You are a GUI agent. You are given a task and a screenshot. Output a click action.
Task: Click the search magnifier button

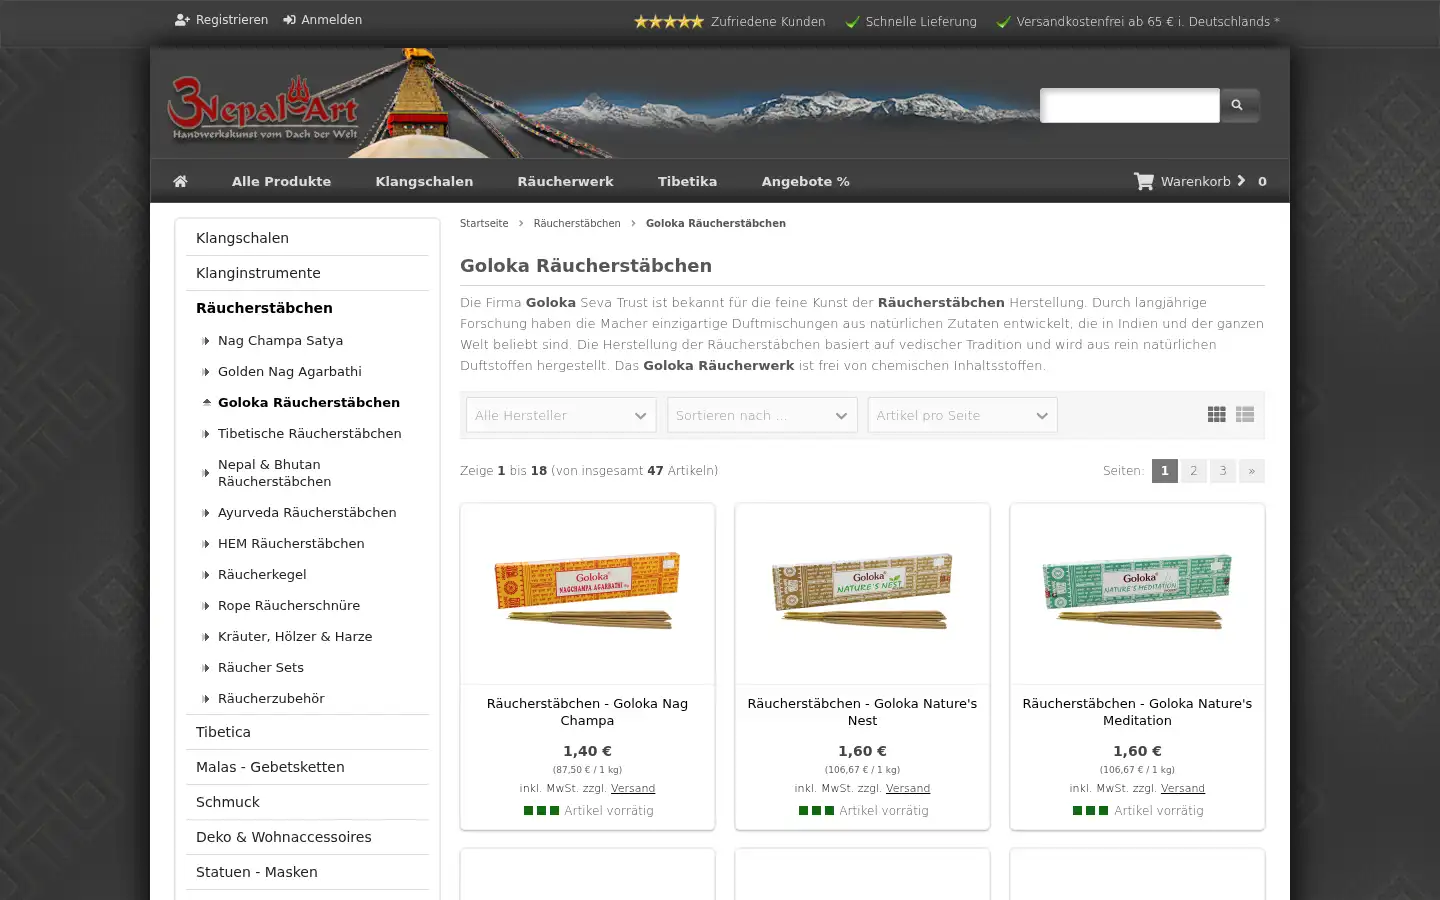[1238, 105]
